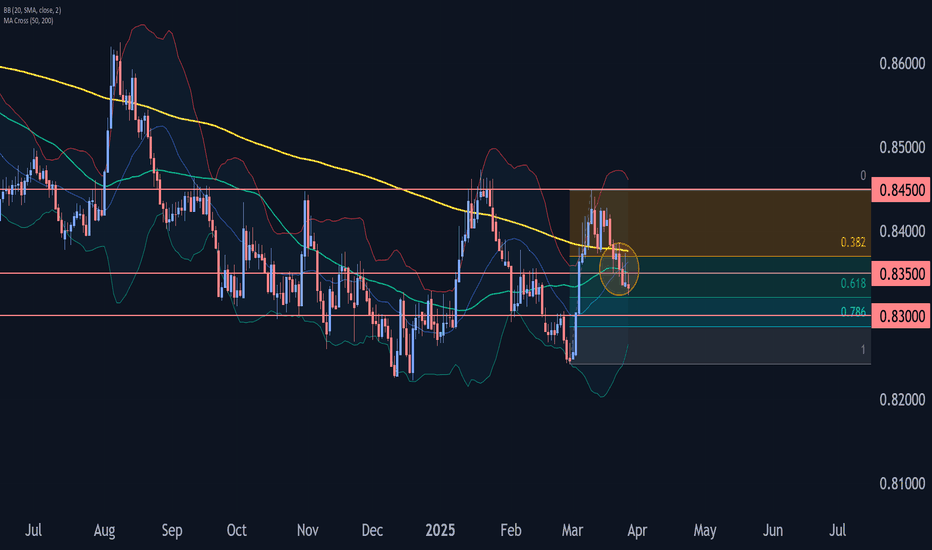Select the orange ellipse drawing near late March
Viewport: 932px width, 550px height.
(x=619, y=269)
